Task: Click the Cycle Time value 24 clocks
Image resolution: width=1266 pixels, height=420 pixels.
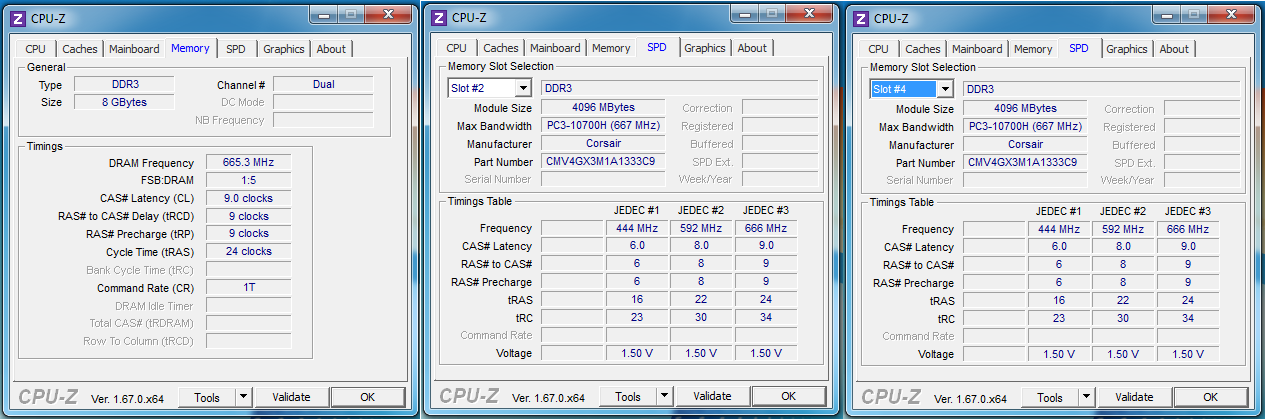Action: tap(249, 252)
